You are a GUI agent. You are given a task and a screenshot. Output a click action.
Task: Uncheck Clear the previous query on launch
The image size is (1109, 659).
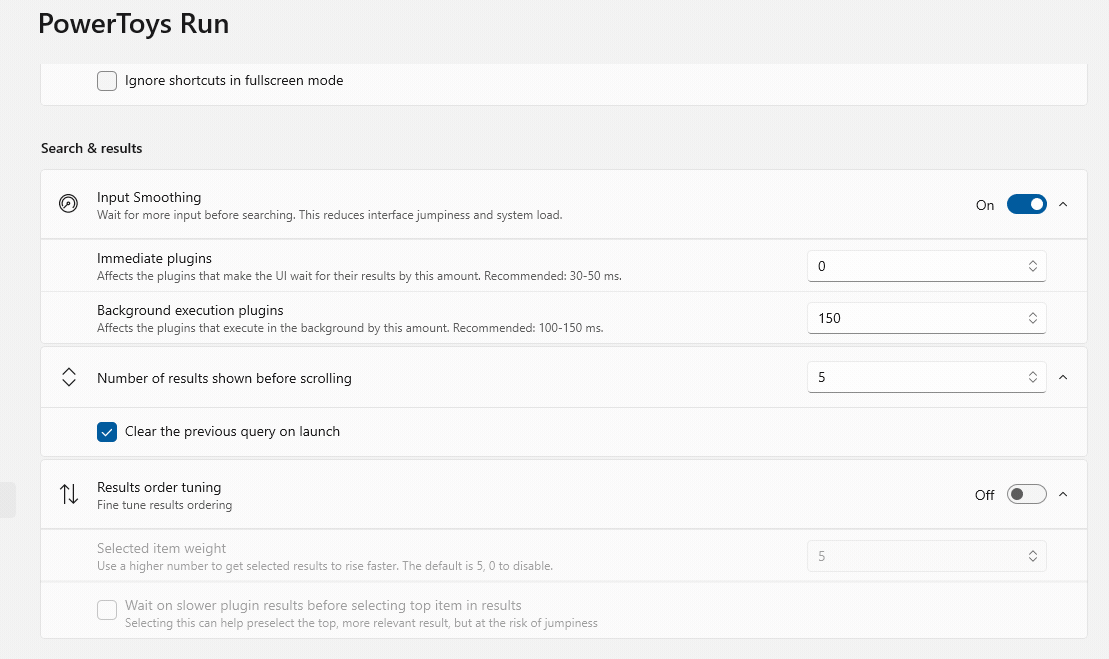[x=107, y=432]
